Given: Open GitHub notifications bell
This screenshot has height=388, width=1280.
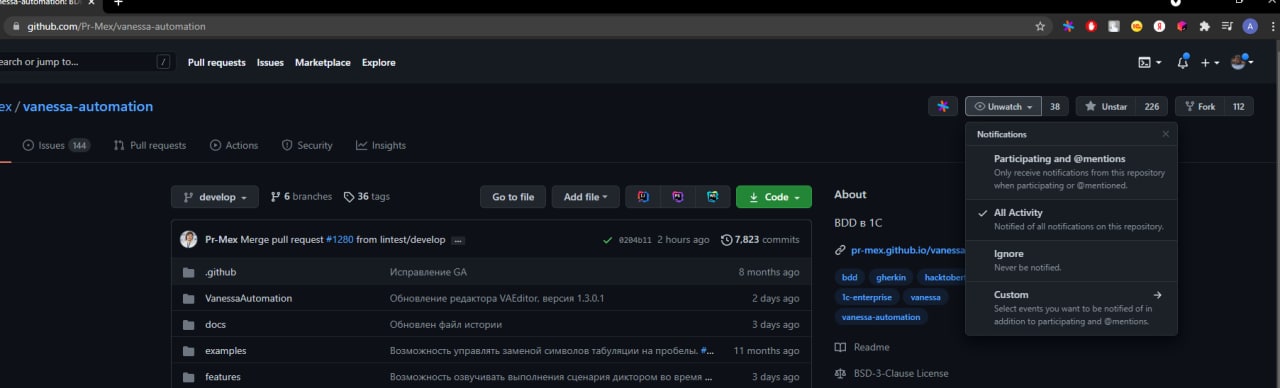Looking at the screenshot, I should coord(1183,62).
